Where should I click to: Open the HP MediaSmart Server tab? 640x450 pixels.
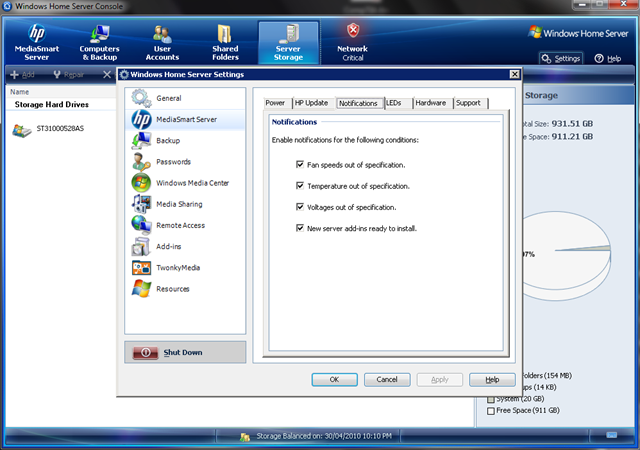coord(37,42)
